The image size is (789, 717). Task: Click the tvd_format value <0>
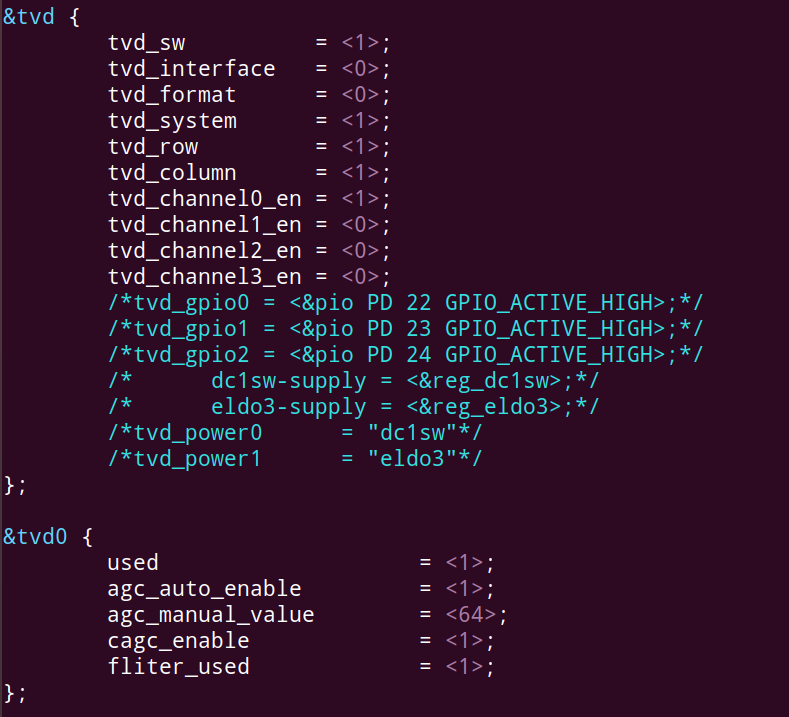coord(360,95)
